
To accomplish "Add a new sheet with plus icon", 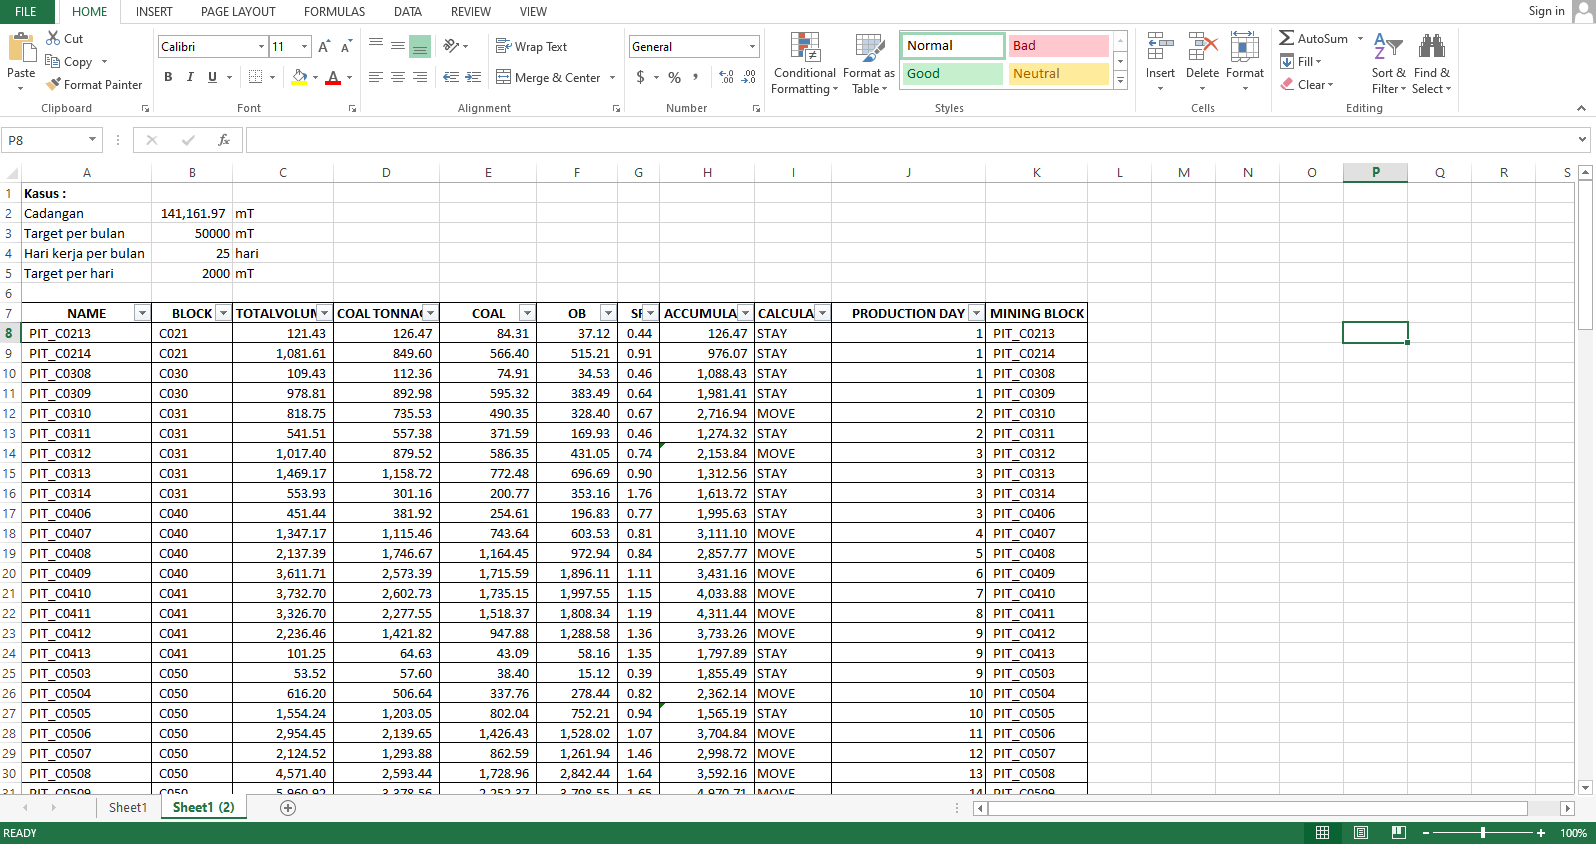I will tap(288, 808).
